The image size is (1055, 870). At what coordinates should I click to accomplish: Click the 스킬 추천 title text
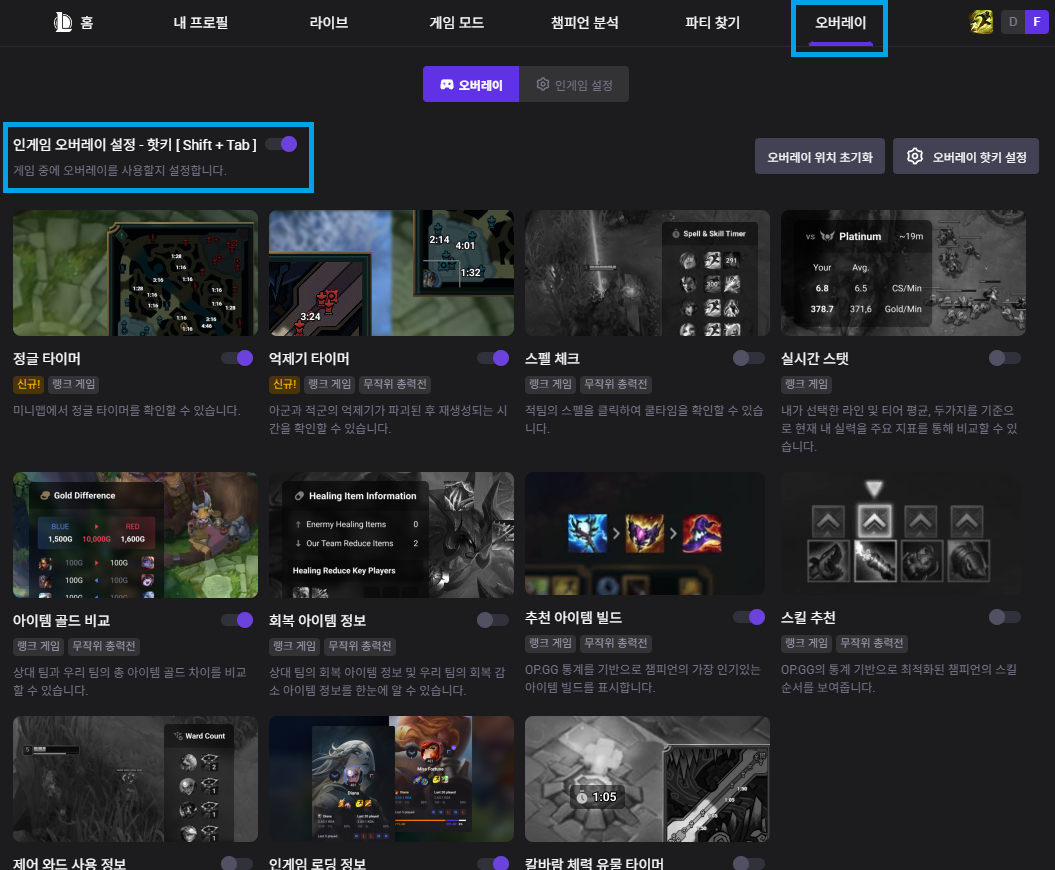tap(807, 618)
